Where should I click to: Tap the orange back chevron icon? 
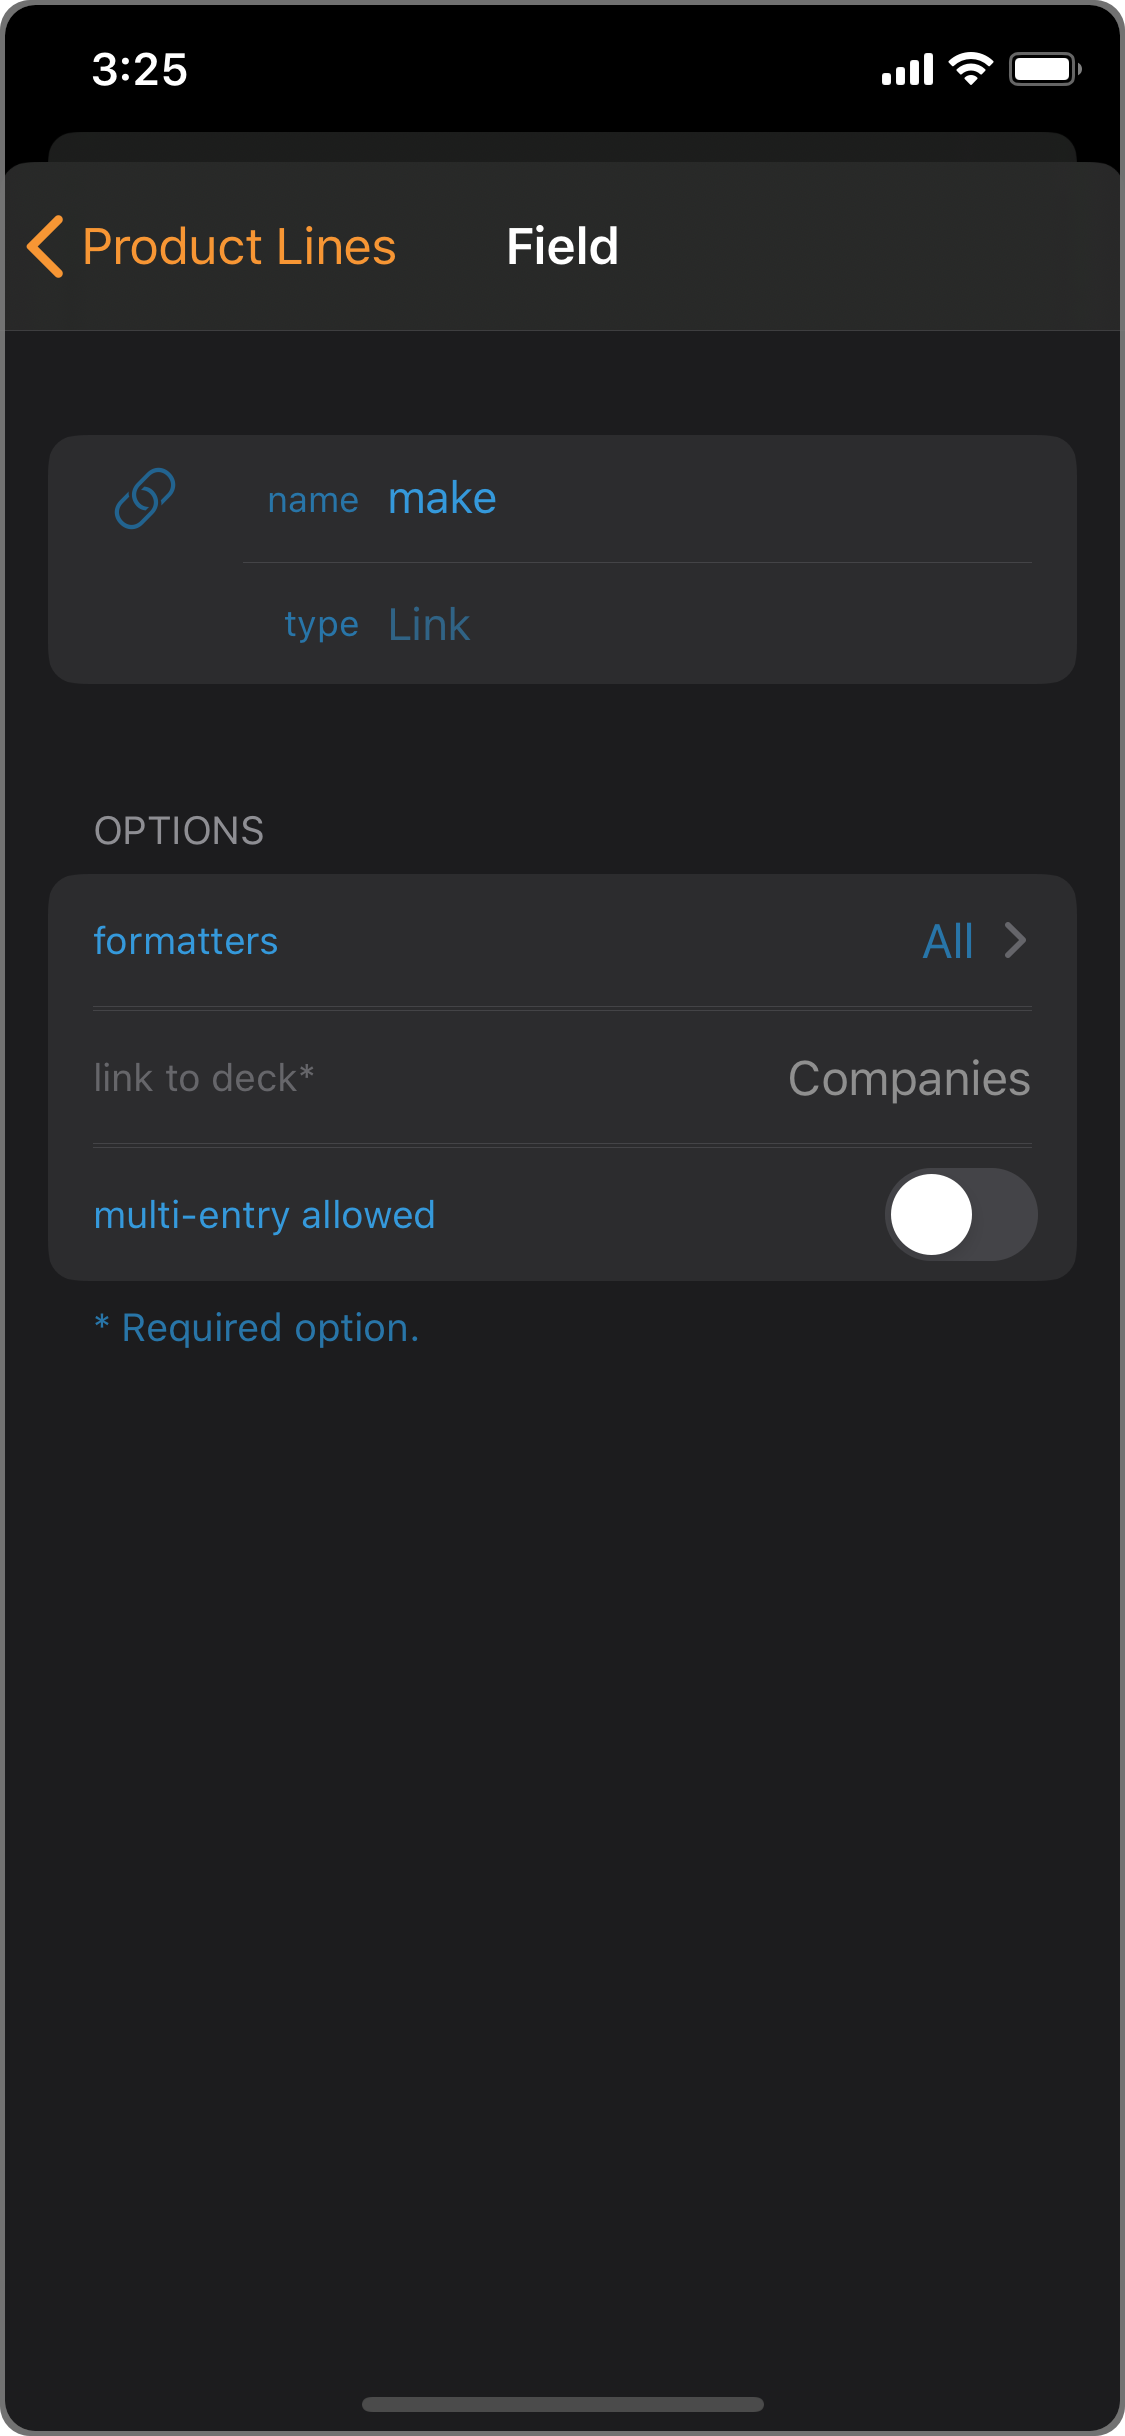(x=46, y=246)
